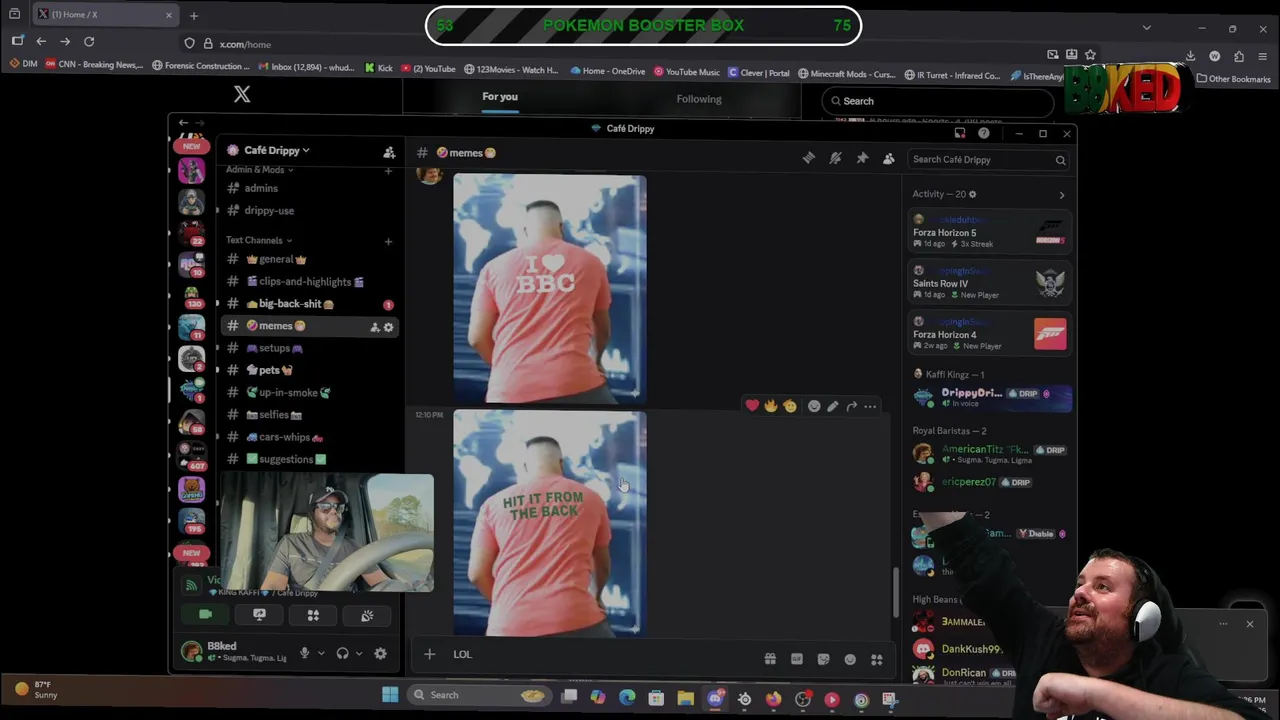
Task: Open Activity settings gear icon
Action: point(972,194)
